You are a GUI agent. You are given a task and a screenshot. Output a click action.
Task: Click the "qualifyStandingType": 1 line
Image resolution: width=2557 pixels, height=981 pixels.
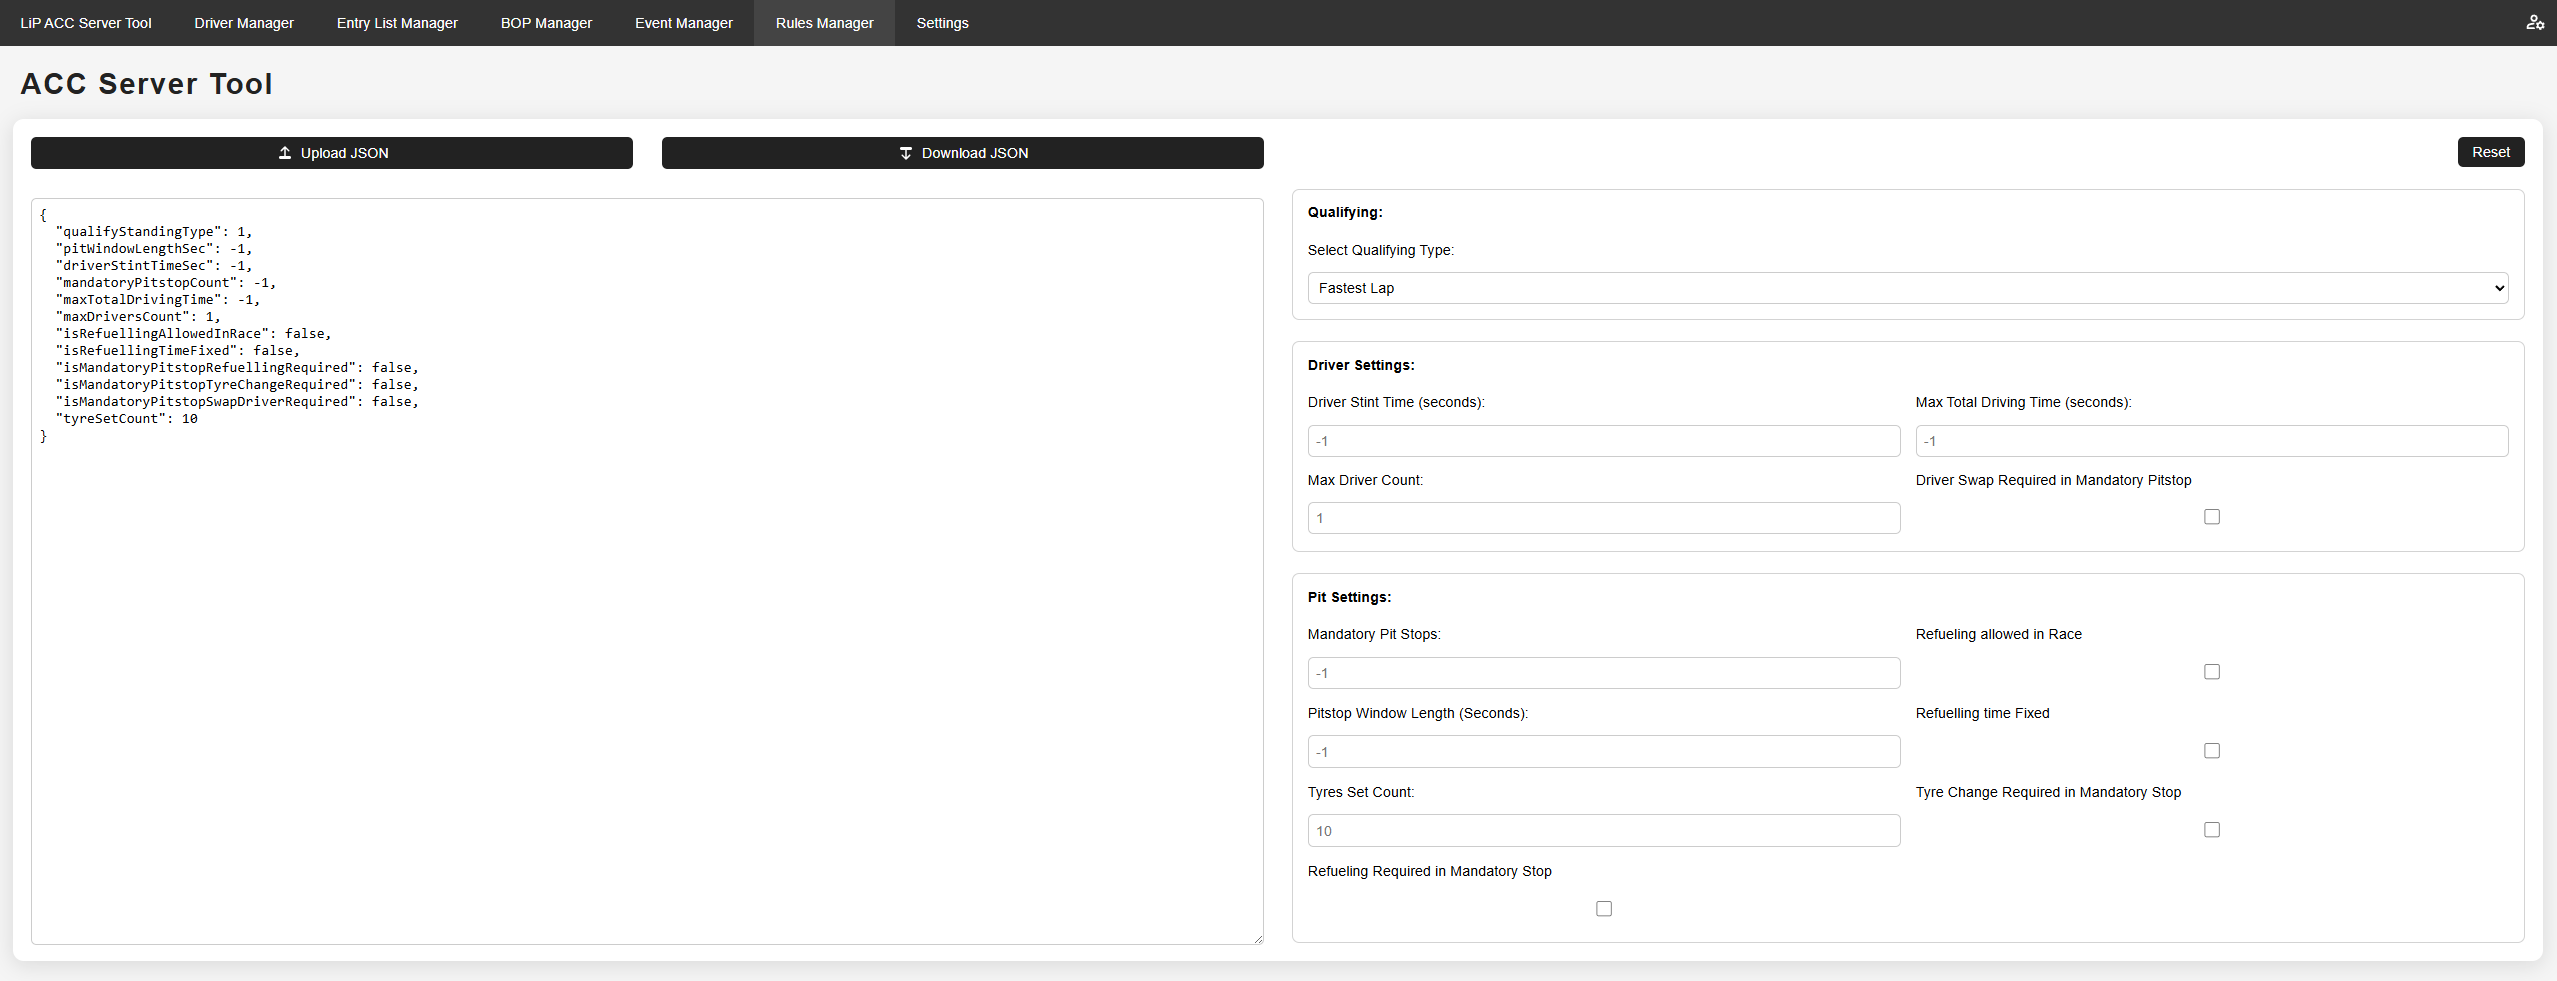click(154, 232)
